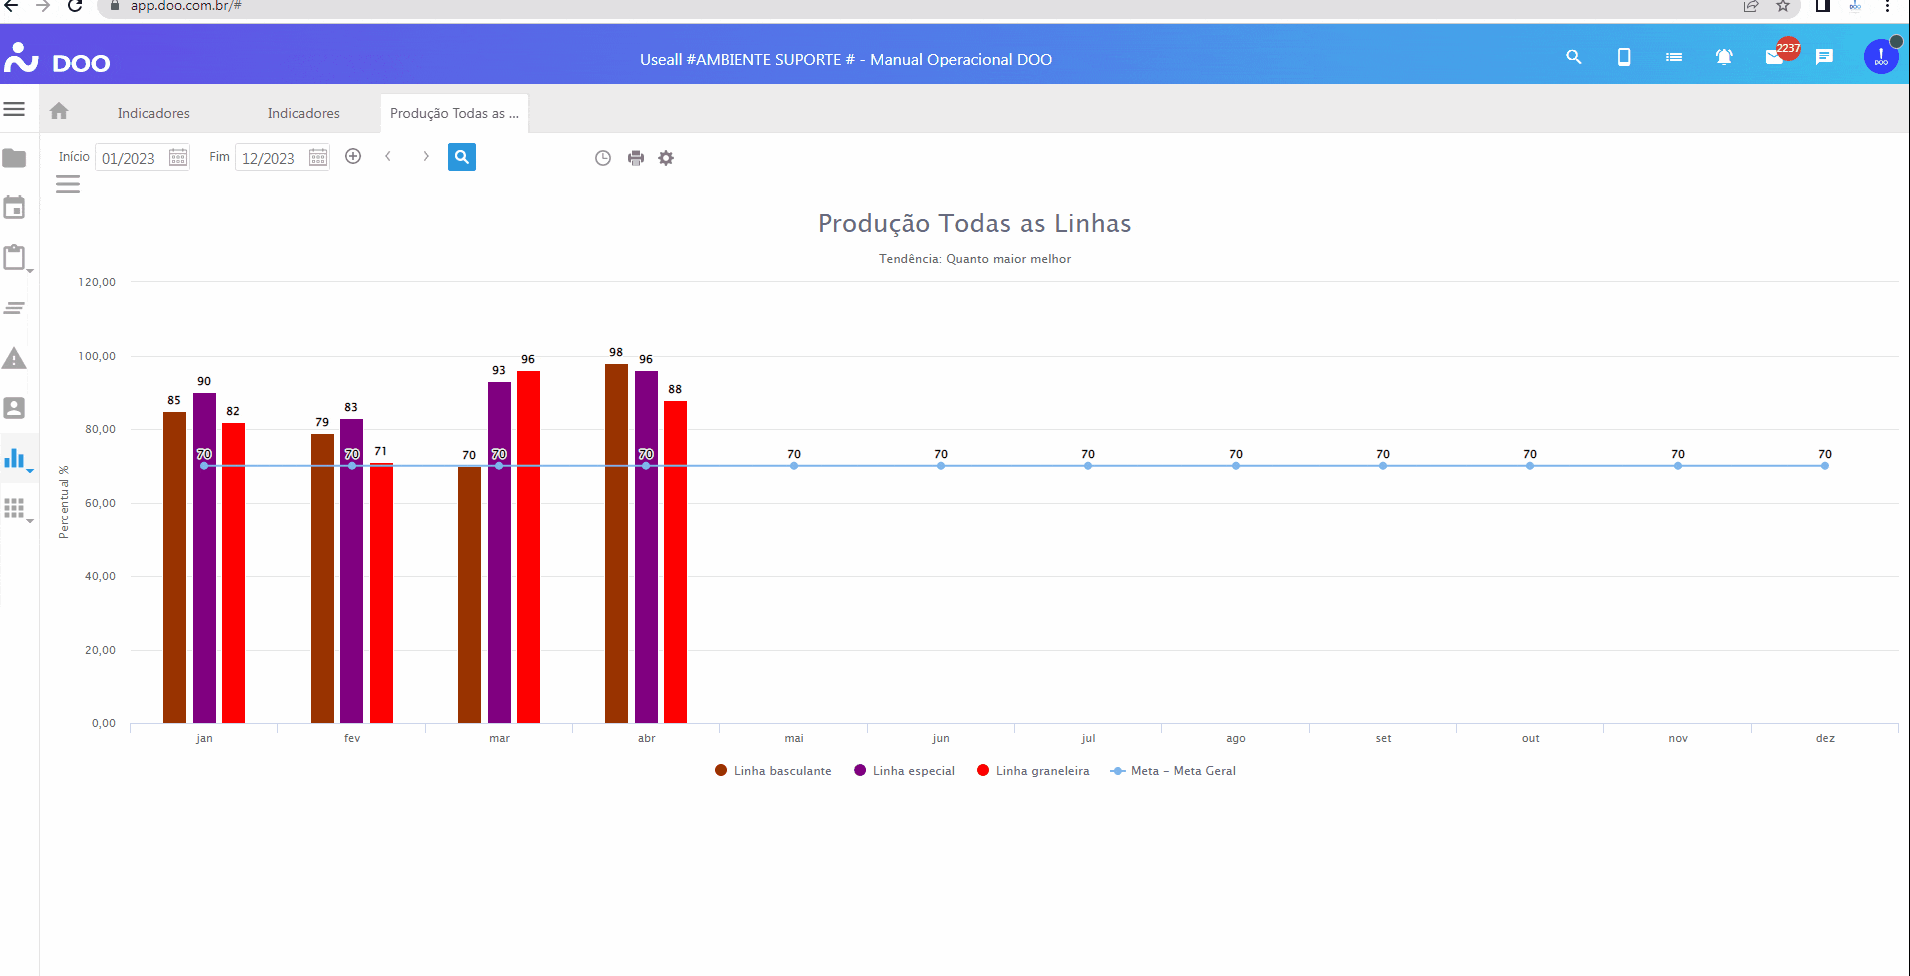Open chart settings gear icon
The width and height of the screenshot is (1910, 976).
coord(666,158)
